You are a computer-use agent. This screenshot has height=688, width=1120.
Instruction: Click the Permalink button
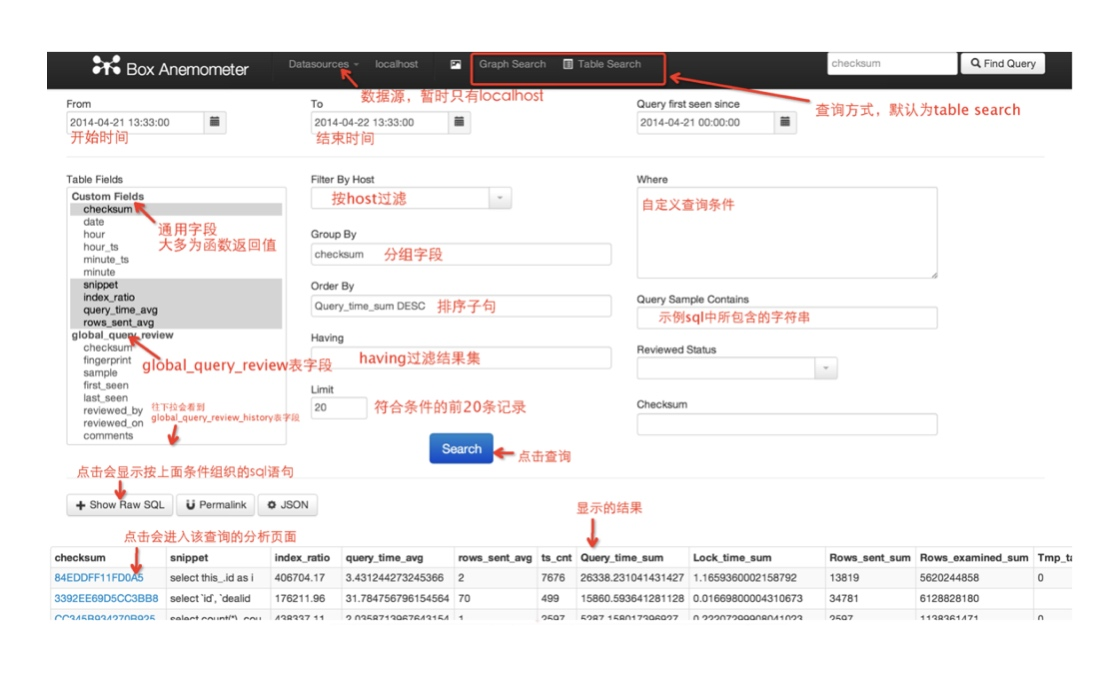coord(215,505)
